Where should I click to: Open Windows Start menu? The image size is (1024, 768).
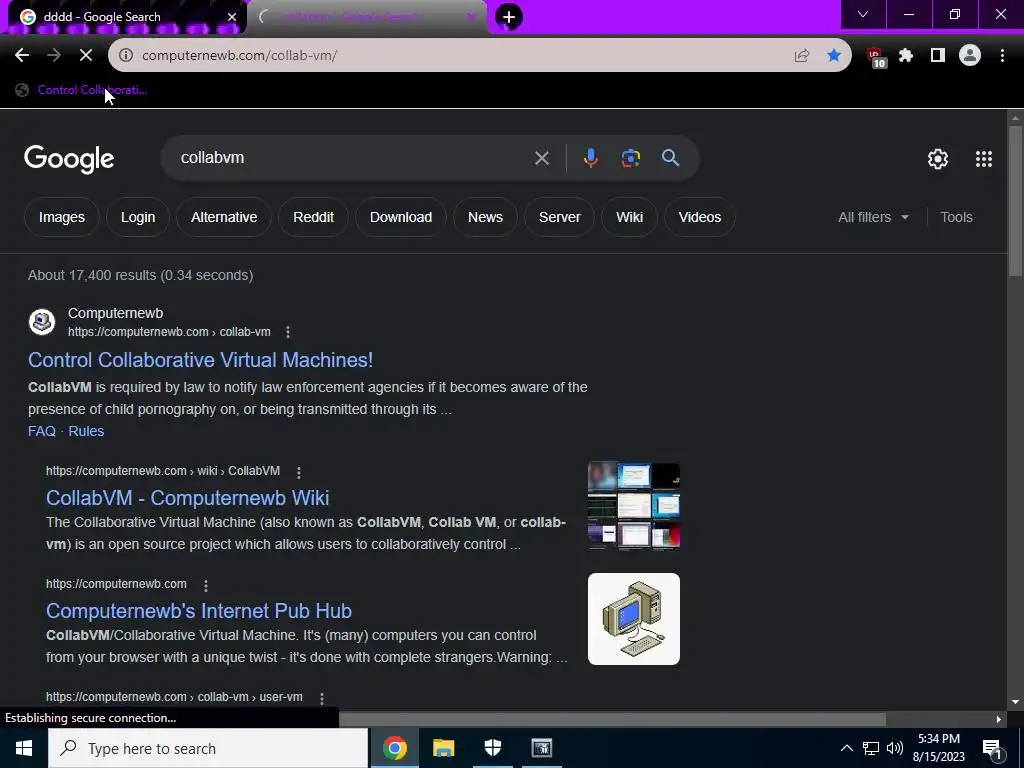point(24,748)
